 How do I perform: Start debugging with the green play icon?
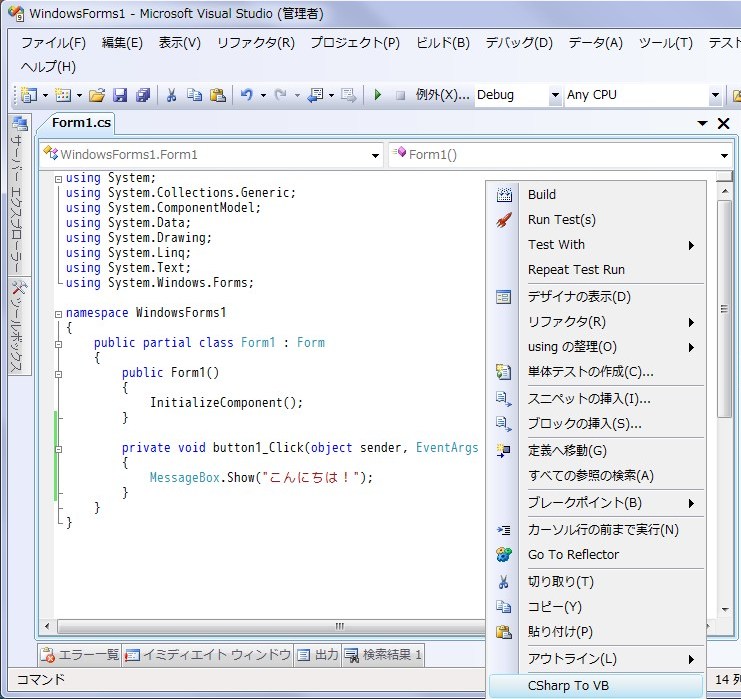[378, 95]
